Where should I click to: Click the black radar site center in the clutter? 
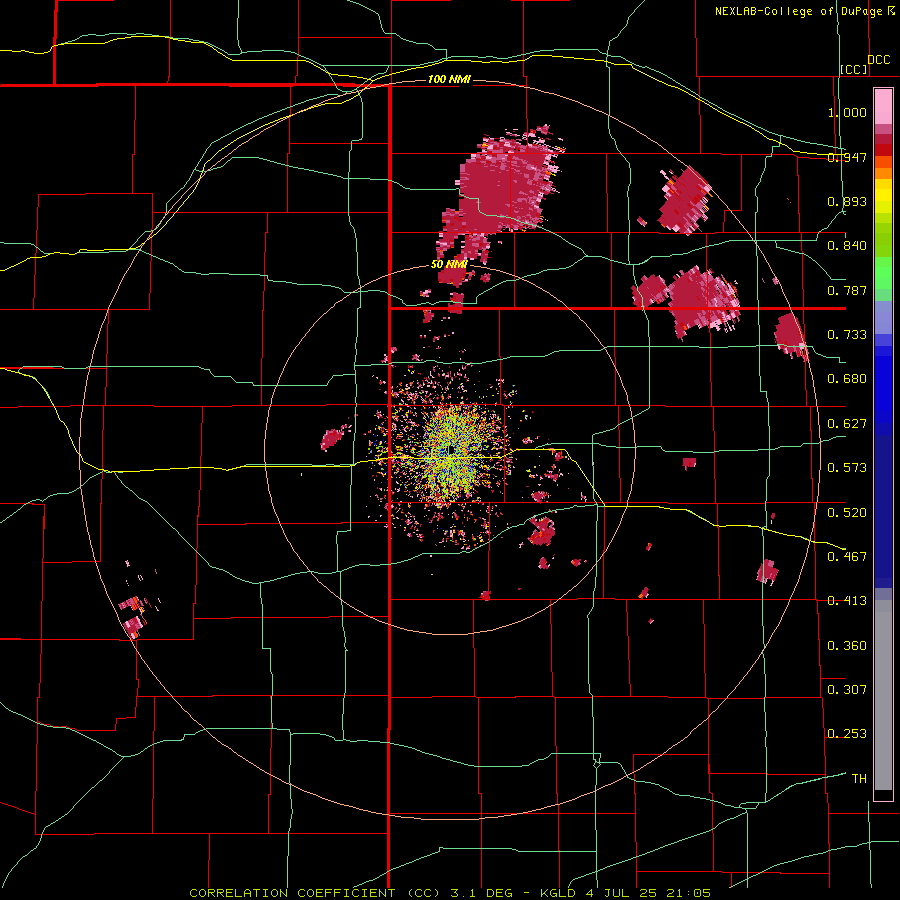point(451,449)
